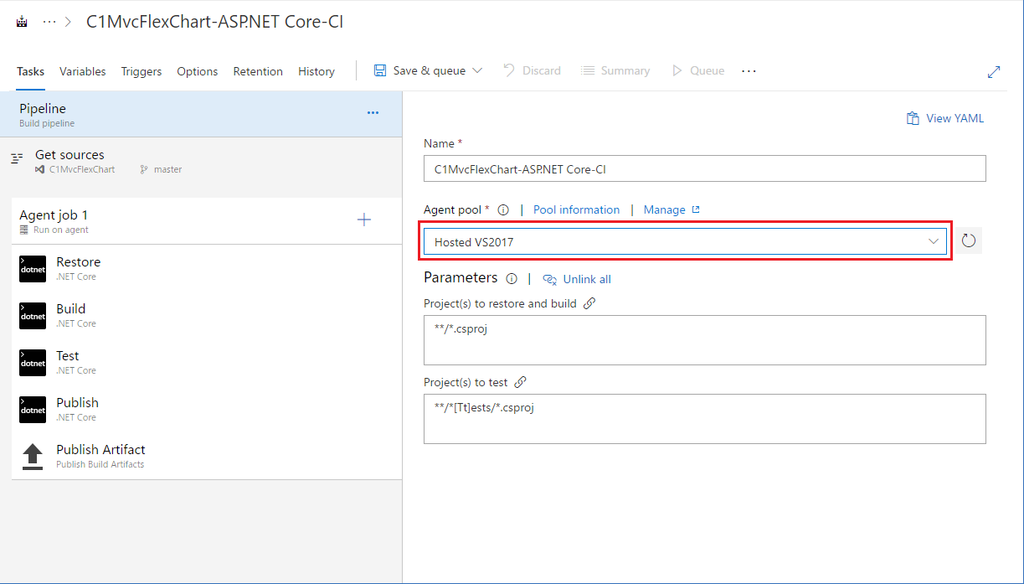
Task: Select the Publish Artifact task
Action: [206, 457]
